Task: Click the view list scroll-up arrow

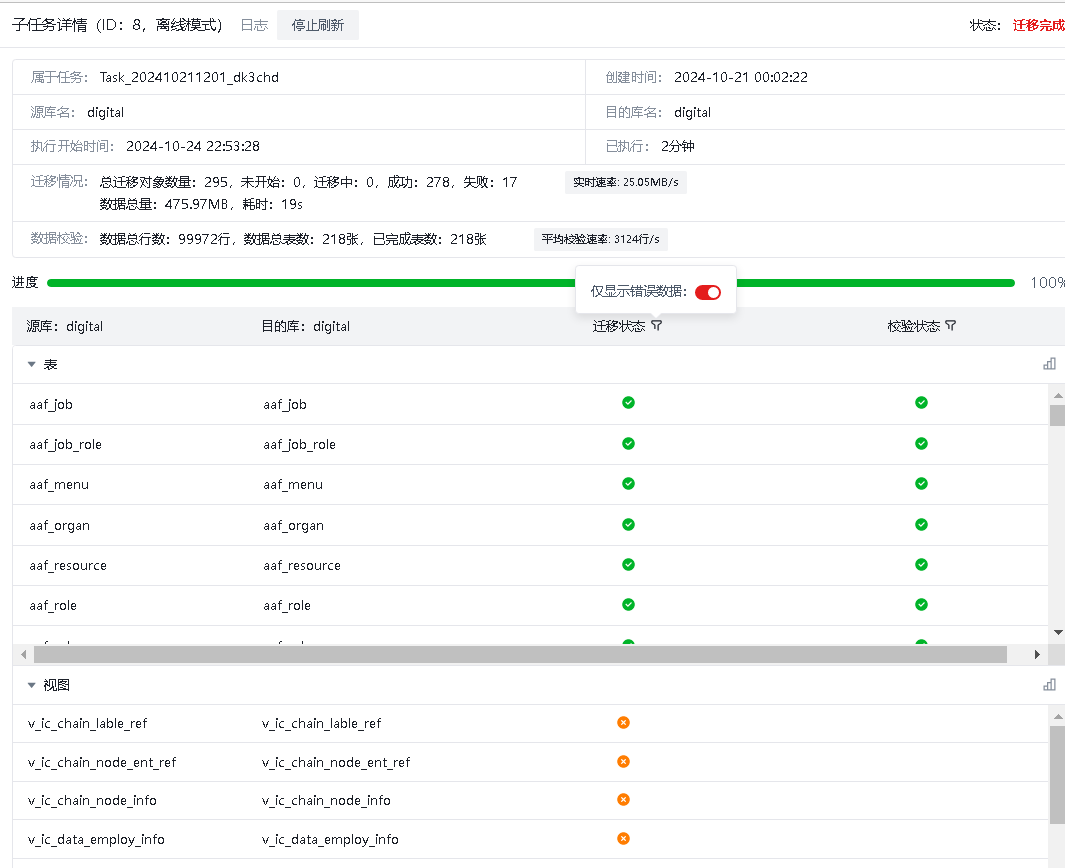Action: click(x=1058, y=717)
